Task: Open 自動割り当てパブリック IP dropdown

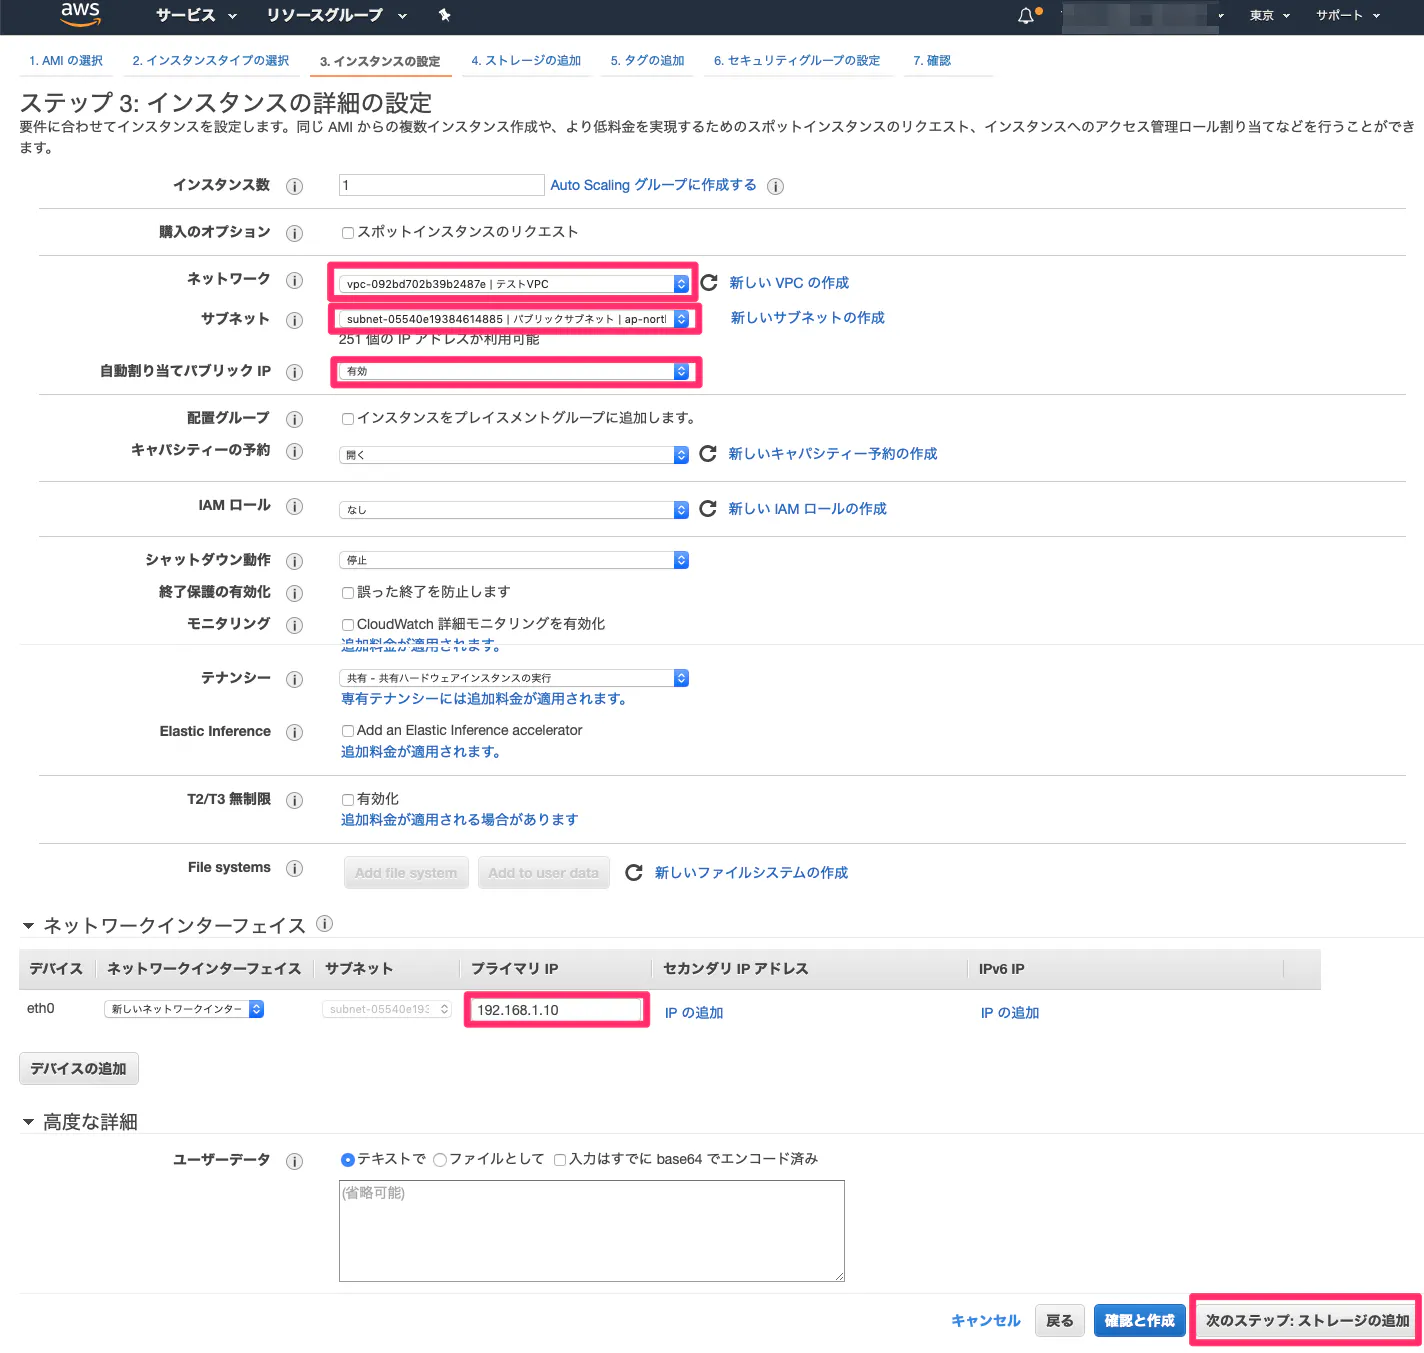Action: click(x=514, y=371)
